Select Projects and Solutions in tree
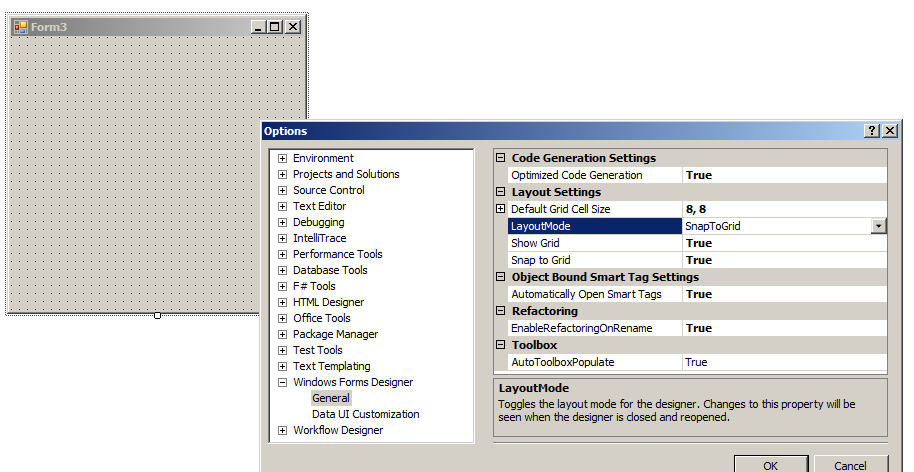This screenshot has height=472, width=914. coord(346,174)
